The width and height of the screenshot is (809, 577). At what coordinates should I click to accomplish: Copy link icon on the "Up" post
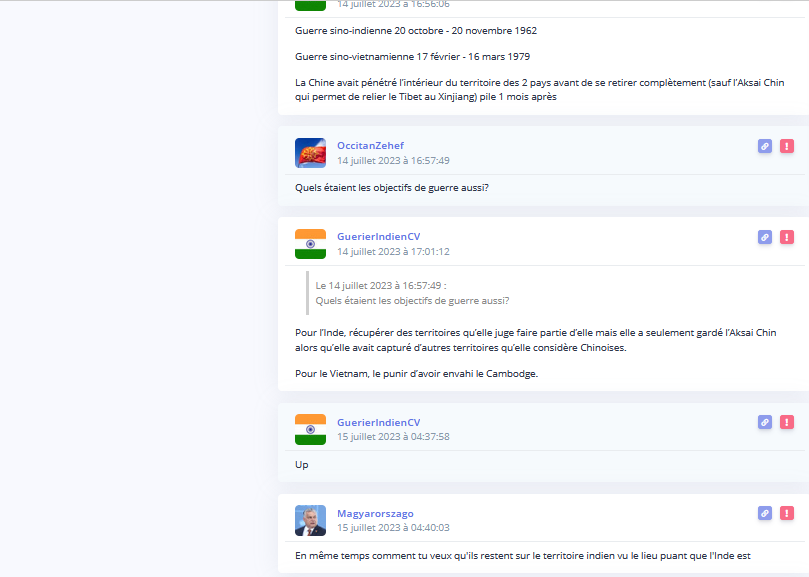765,422
